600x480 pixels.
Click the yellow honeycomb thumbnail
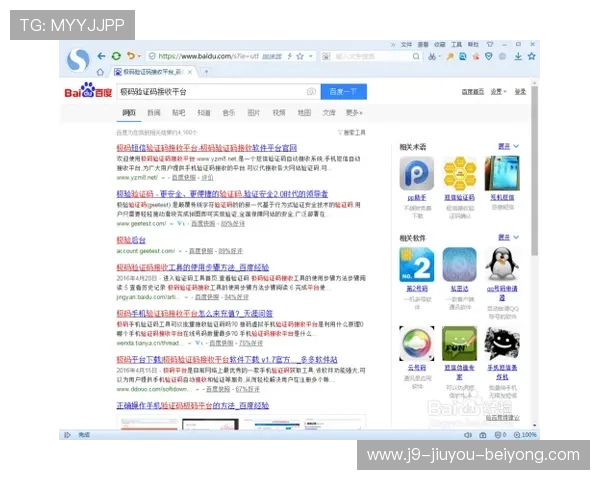[x=460, y=173]
